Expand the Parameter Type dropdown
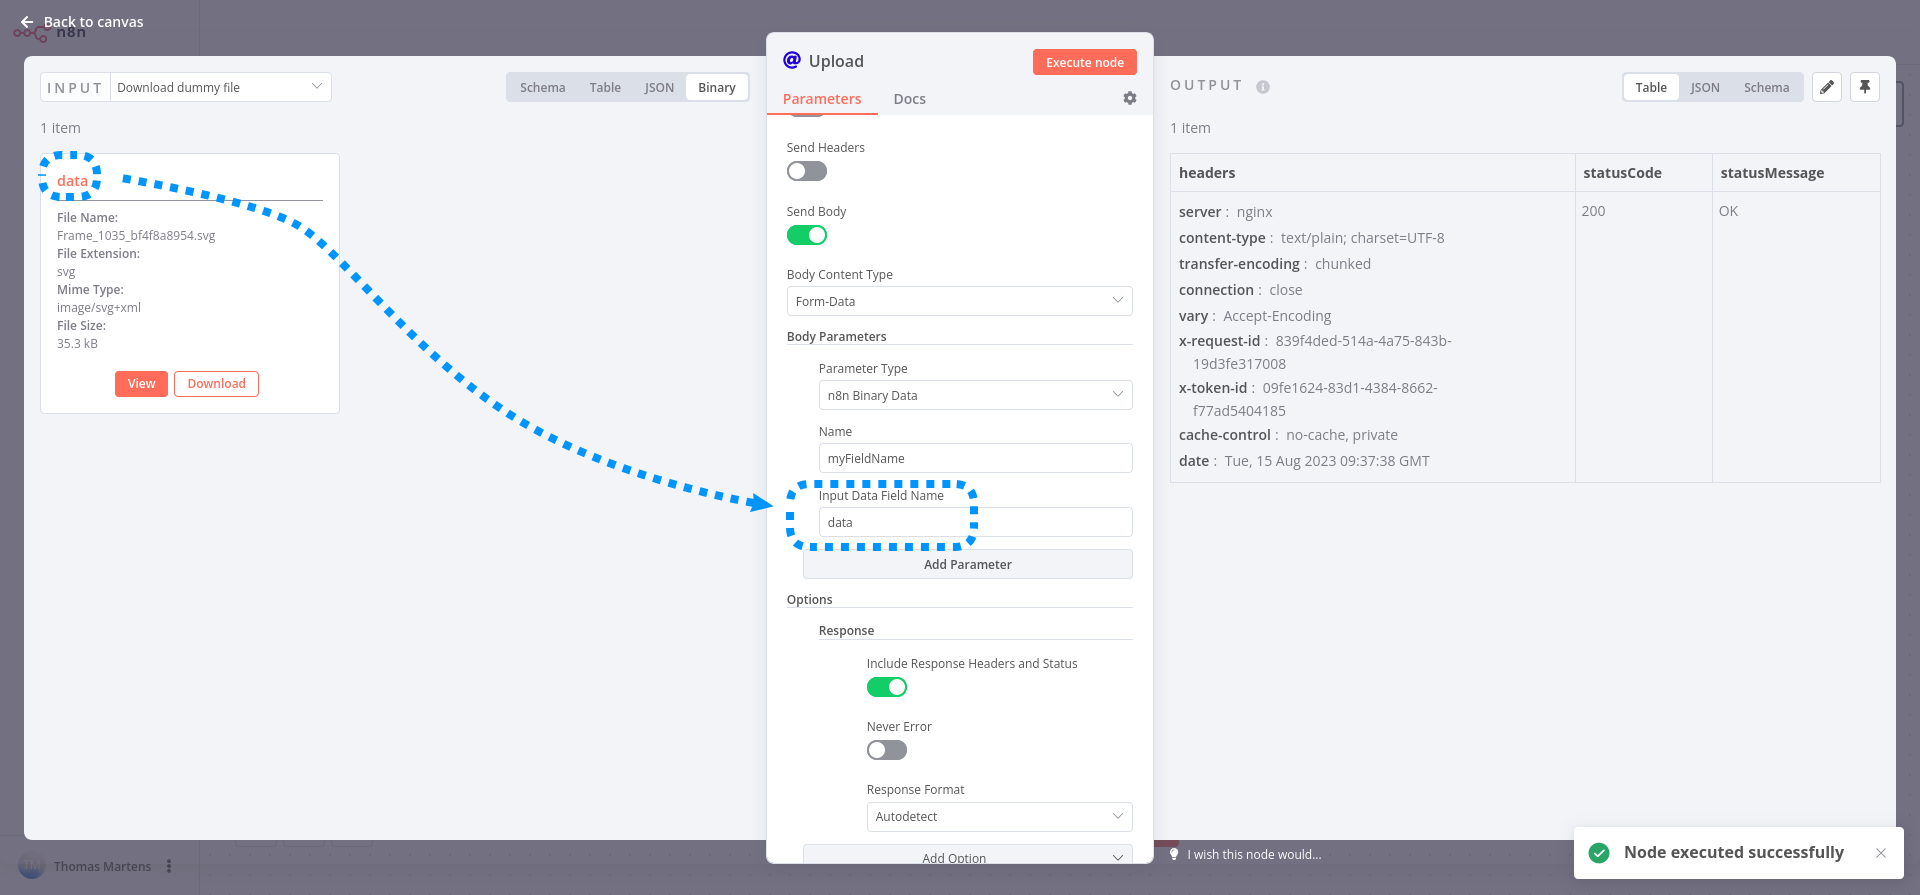 point(975,395)
